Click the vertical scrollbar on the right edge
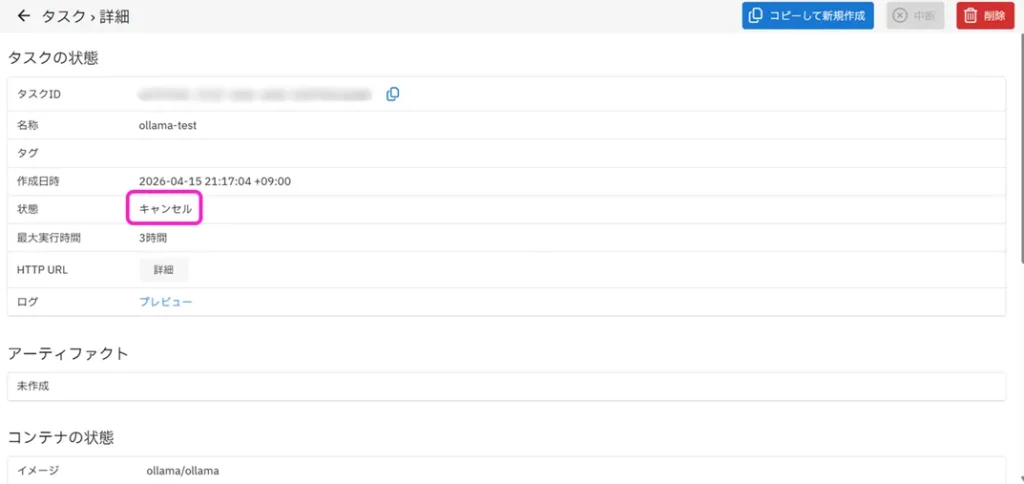 pyautogui.click(x=1020, y=150)
